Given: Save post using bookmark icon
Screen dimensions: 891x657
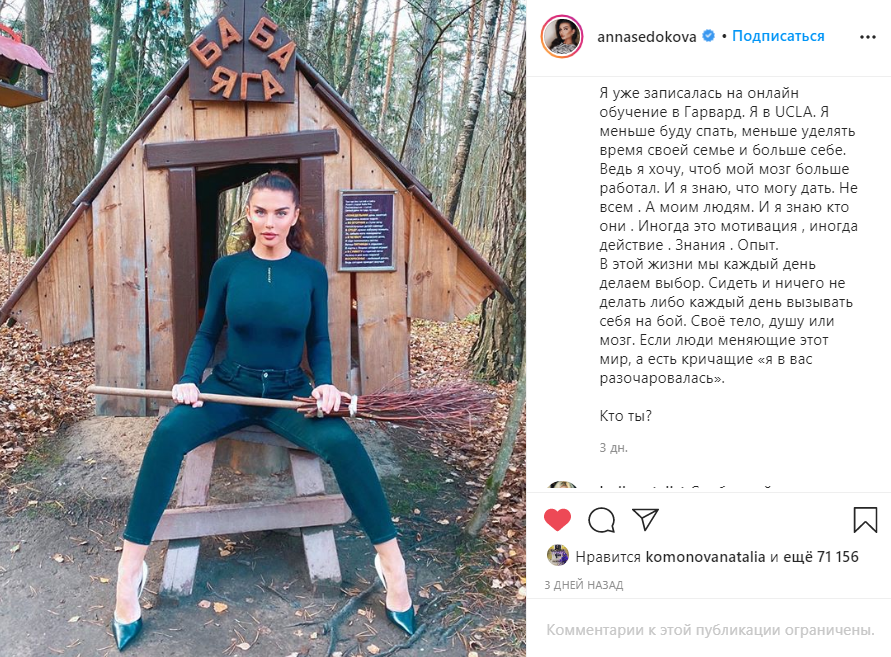Looking at the screenshot, I should [865, 519].
